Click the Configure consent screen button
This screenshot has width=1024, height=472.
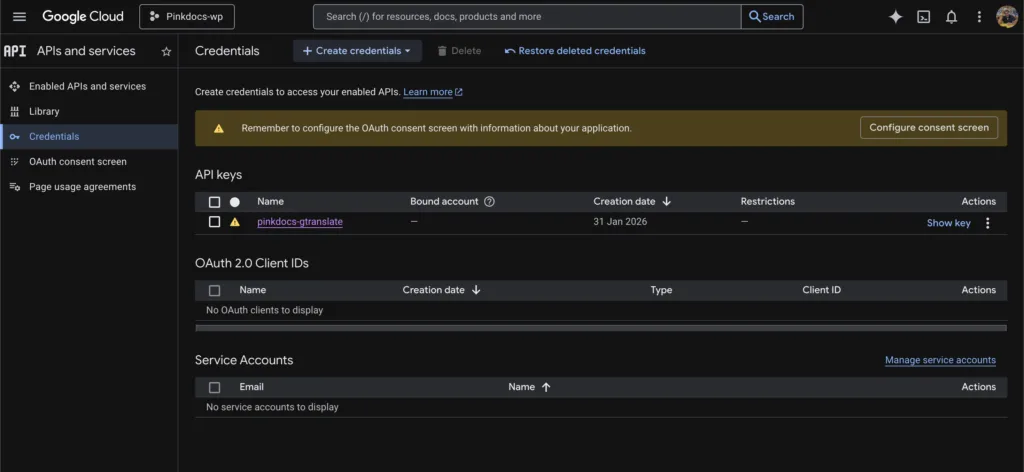(x=928, y=128)
